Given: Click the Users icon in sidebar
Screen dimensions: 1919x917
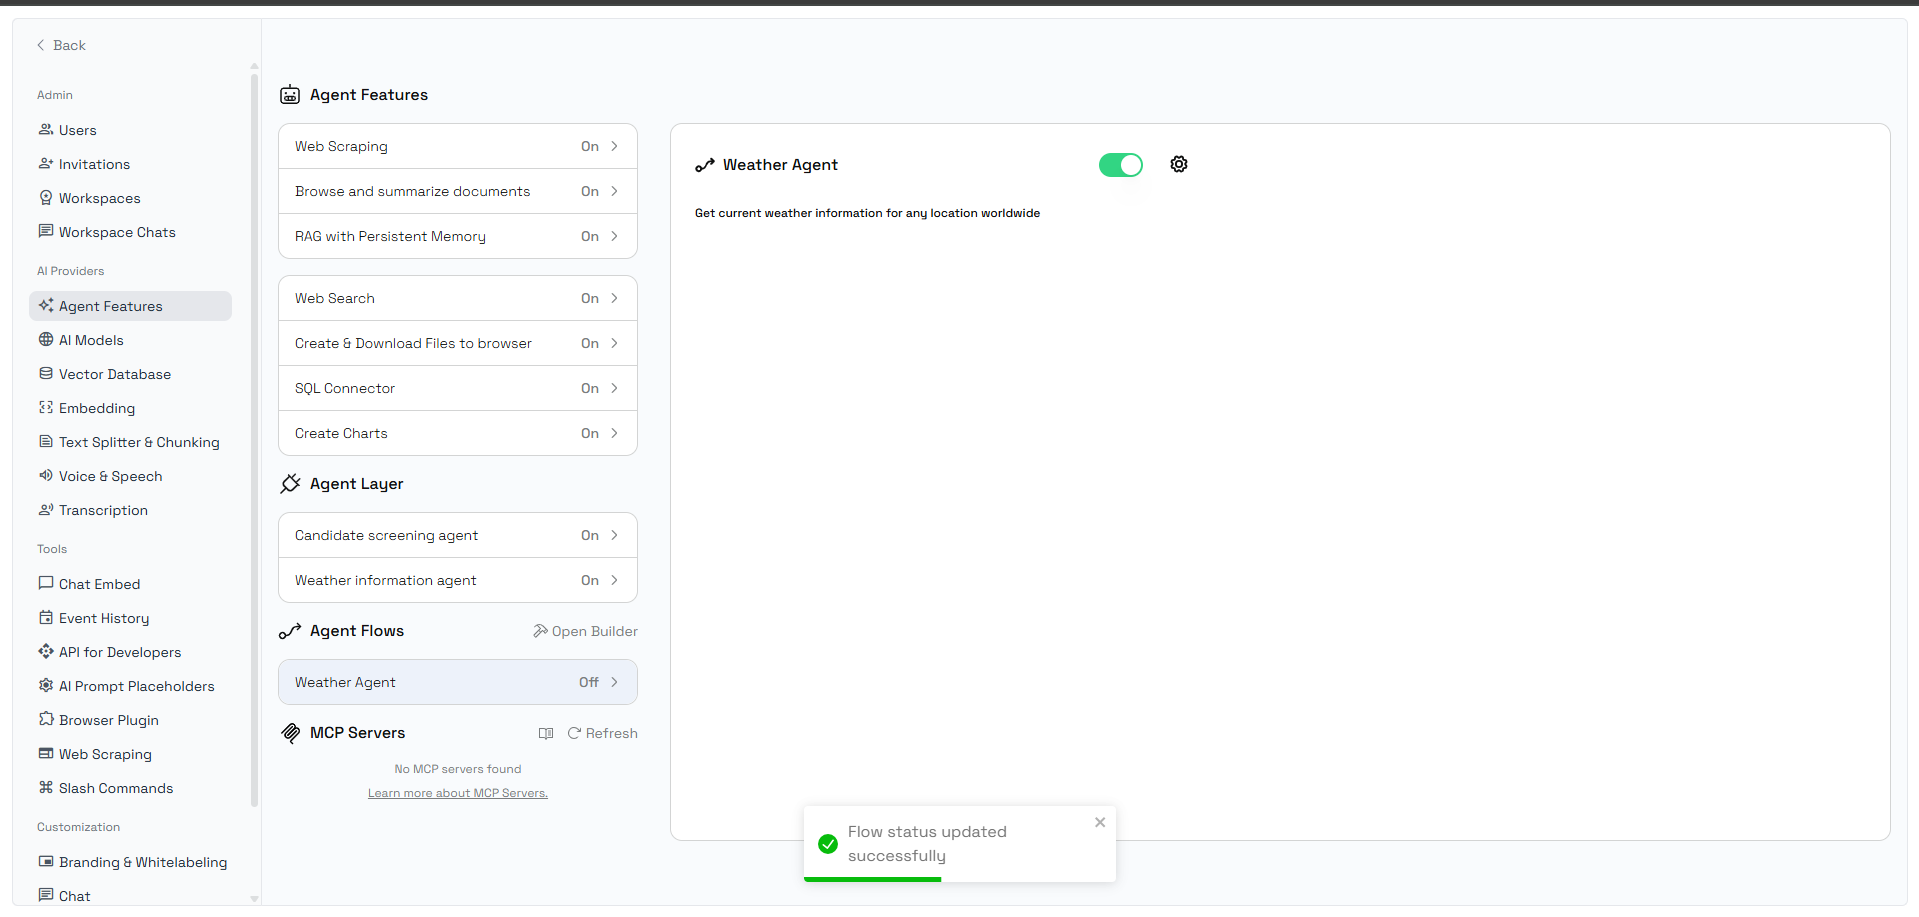Looking at the screenshot, I should pyautogui.click(x=46, y=130).
